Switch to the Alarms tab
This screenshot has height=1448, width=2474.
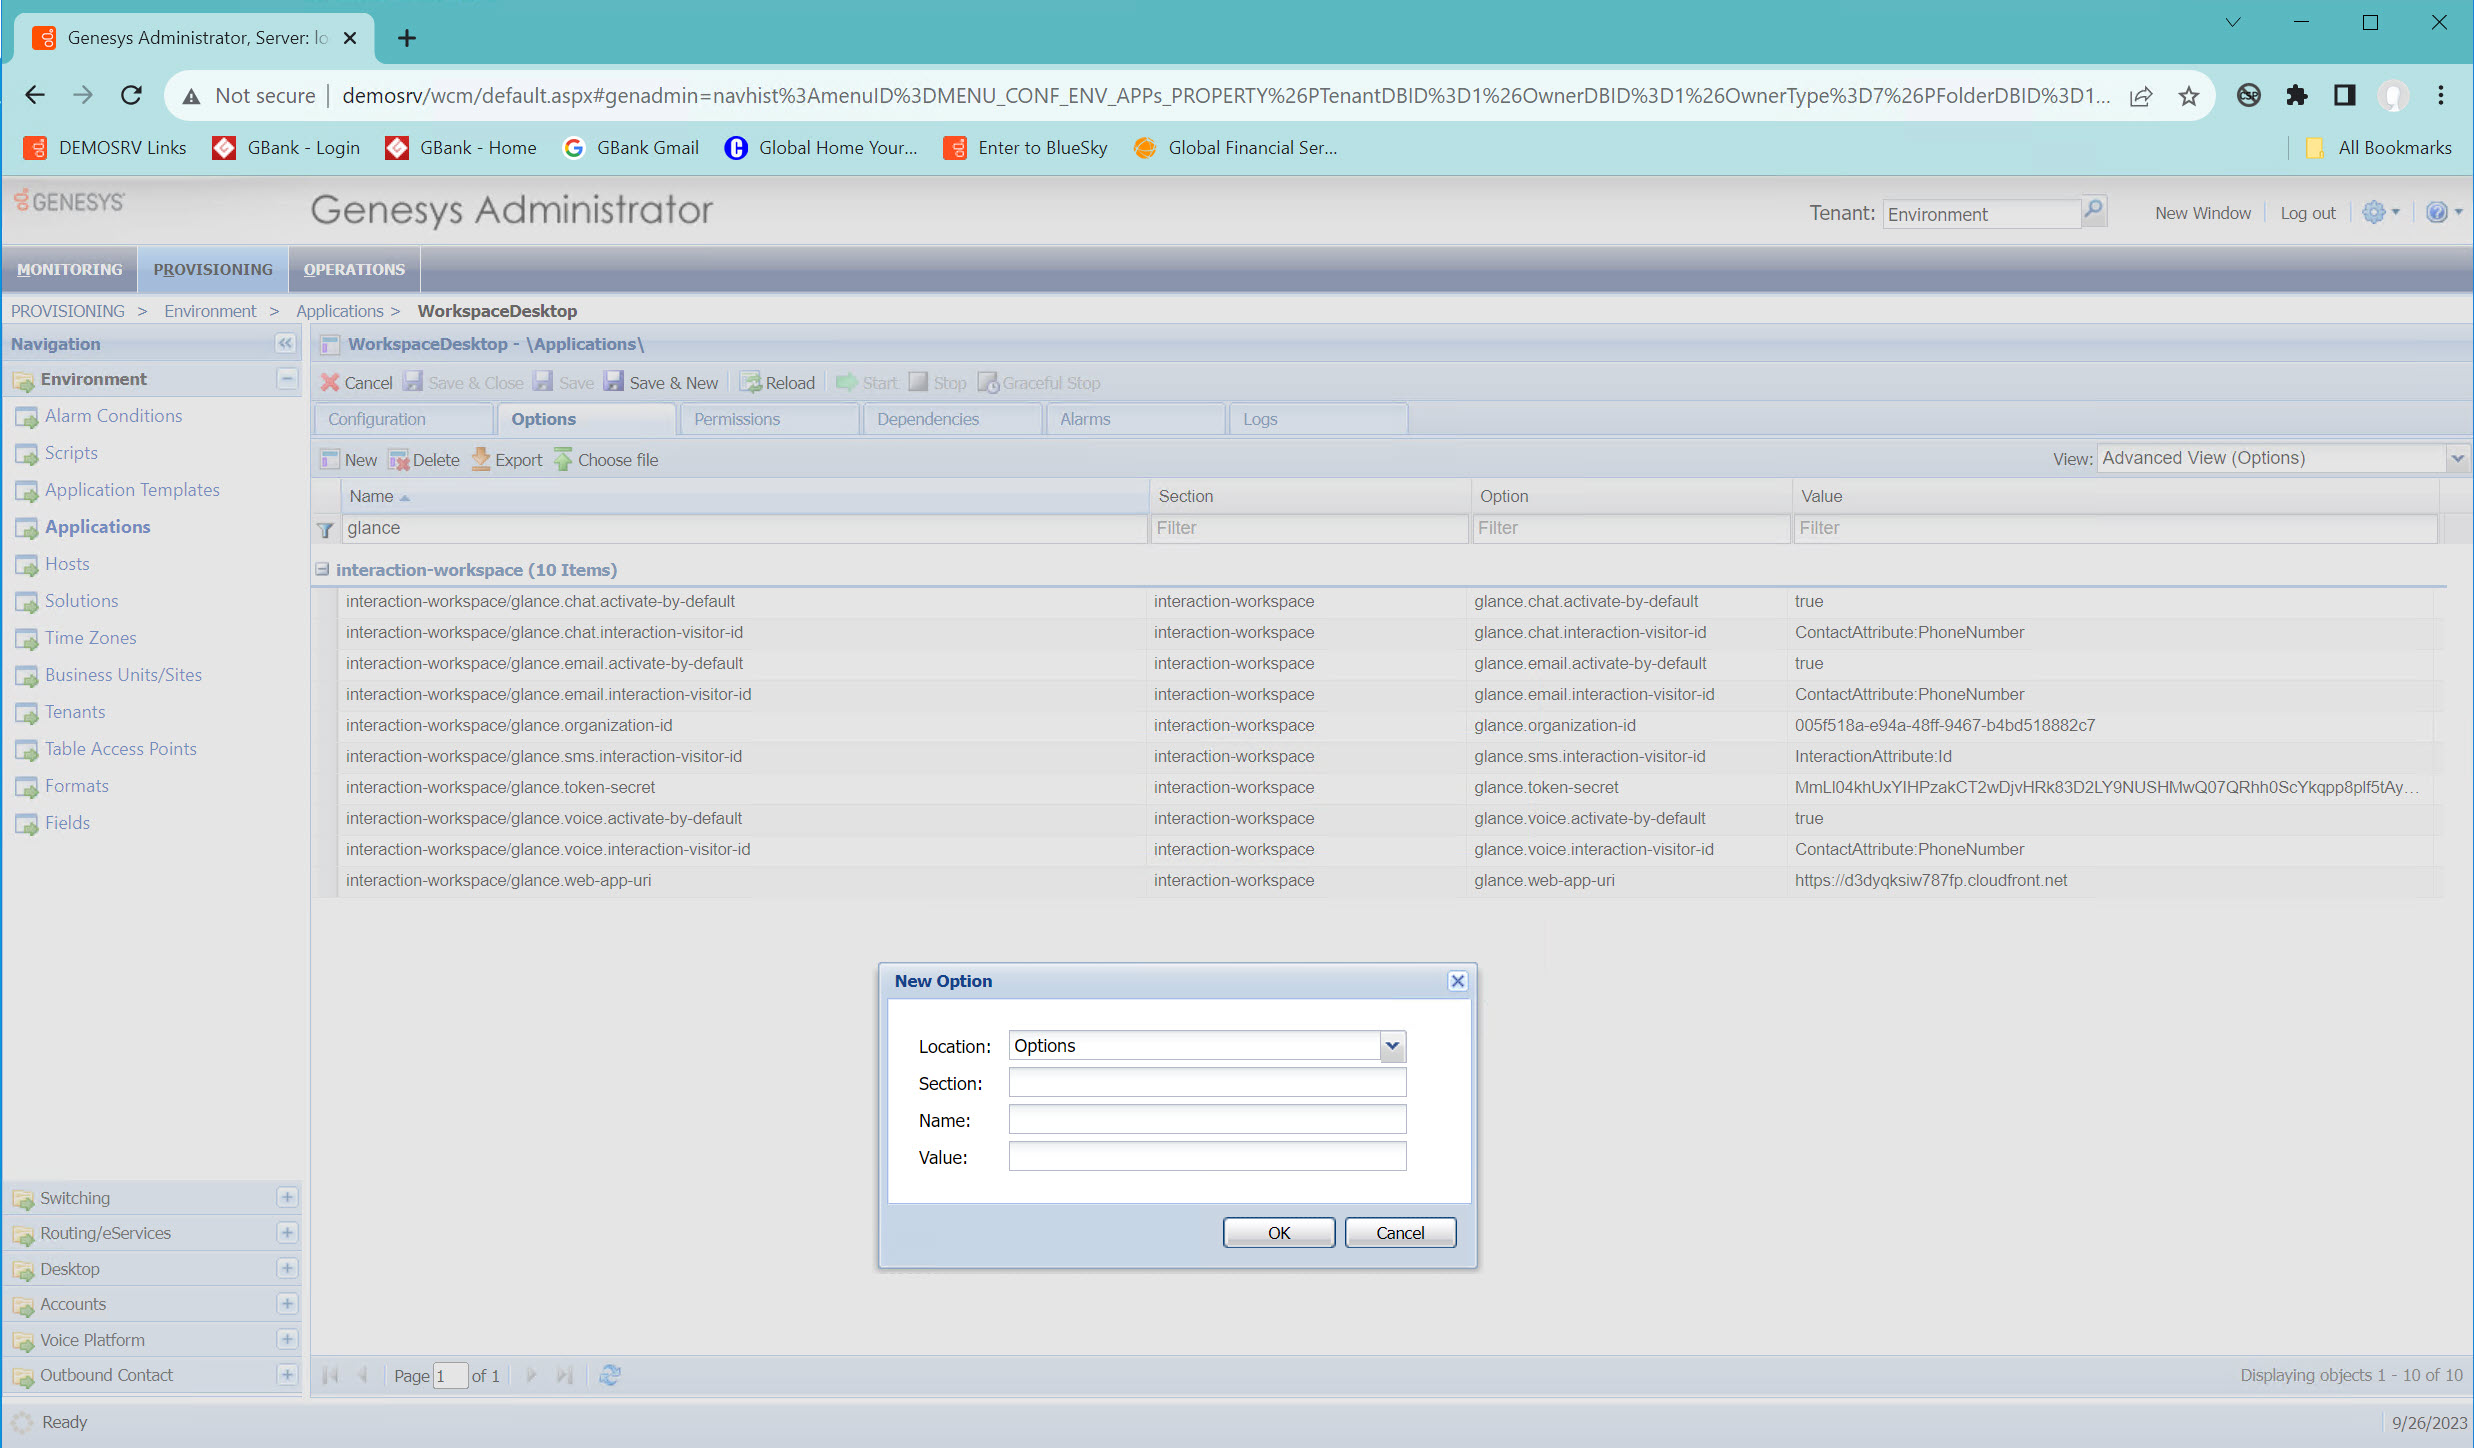(1134, 419)
